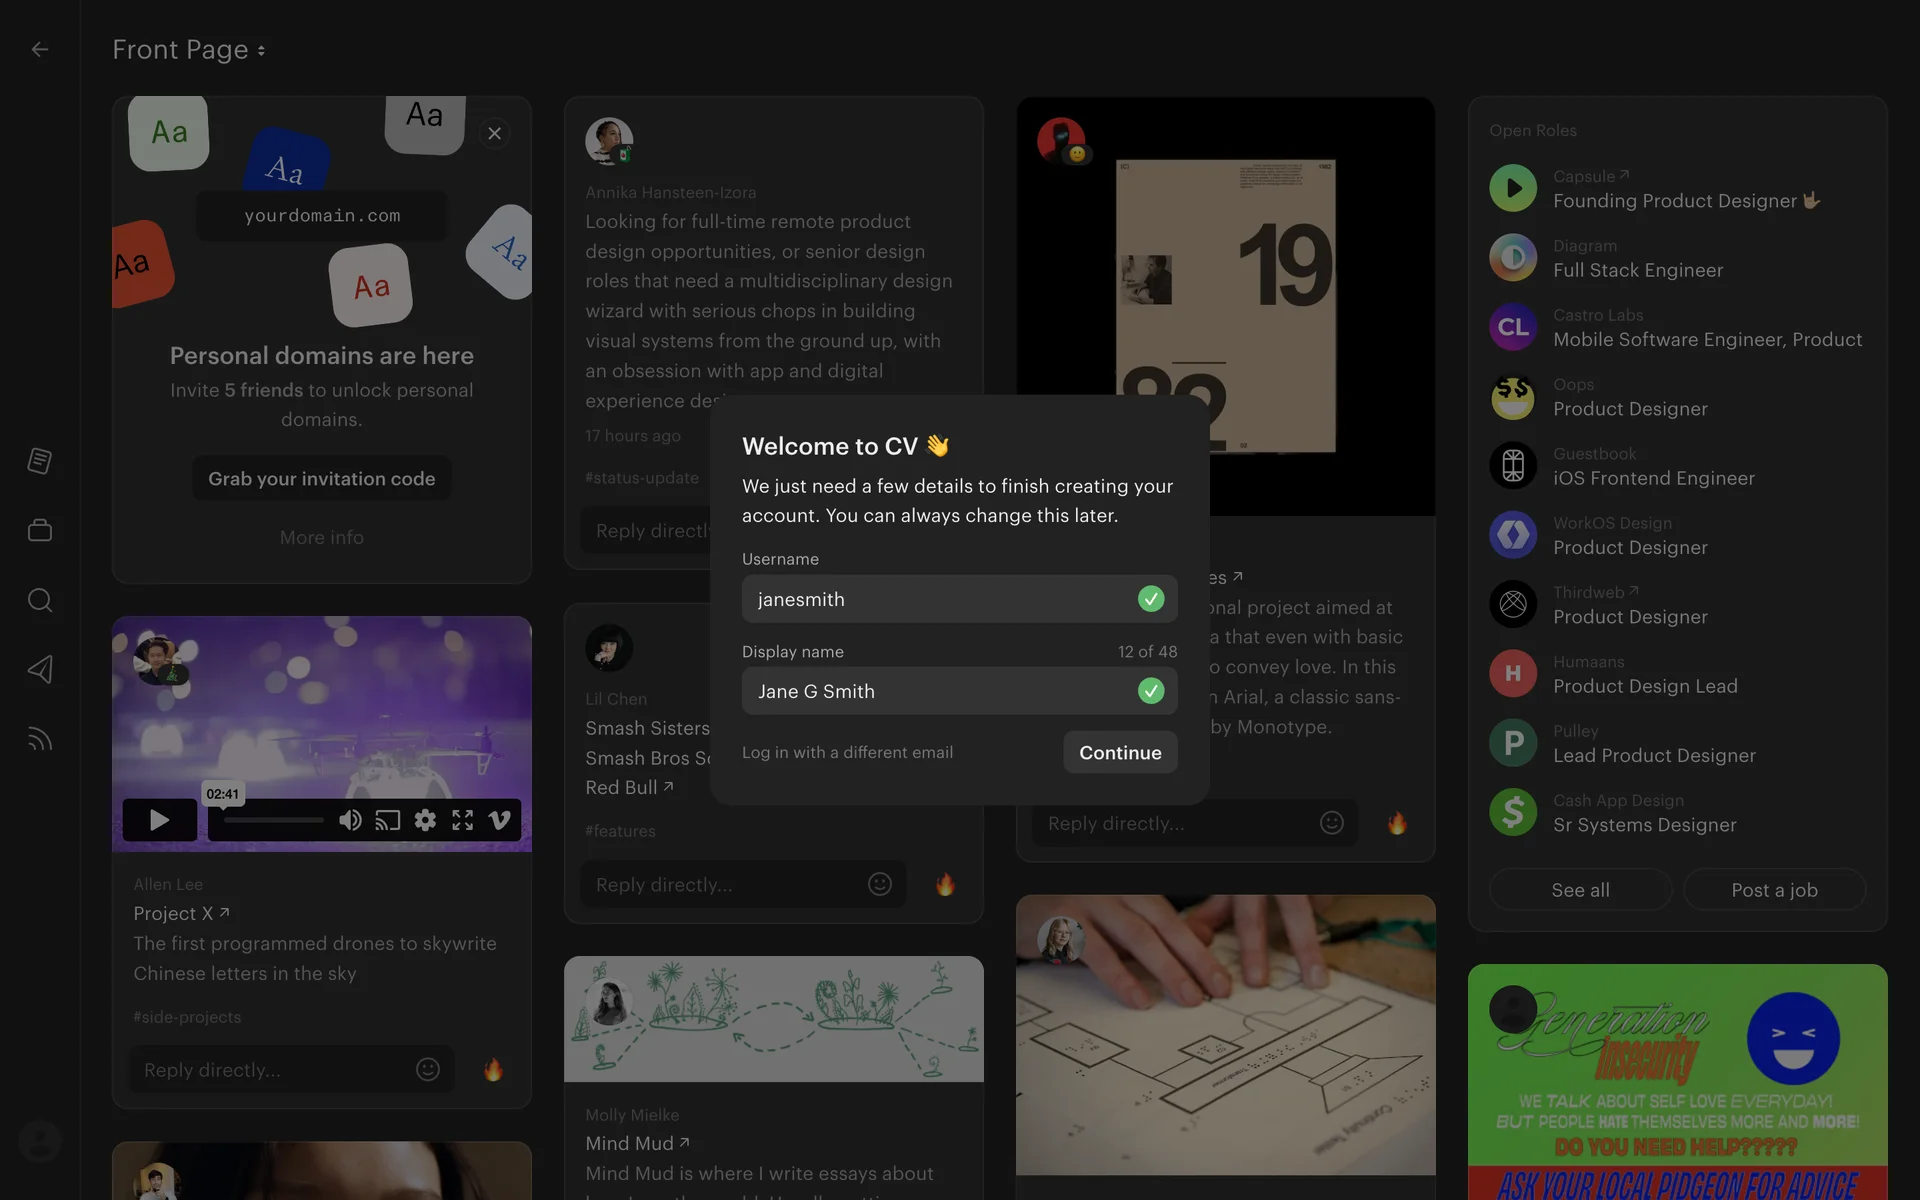Click the fire reaction on Project X post
The width and height of the screenshot is (1920, 1200).
pyautogui.click(x=493, y=1069)
